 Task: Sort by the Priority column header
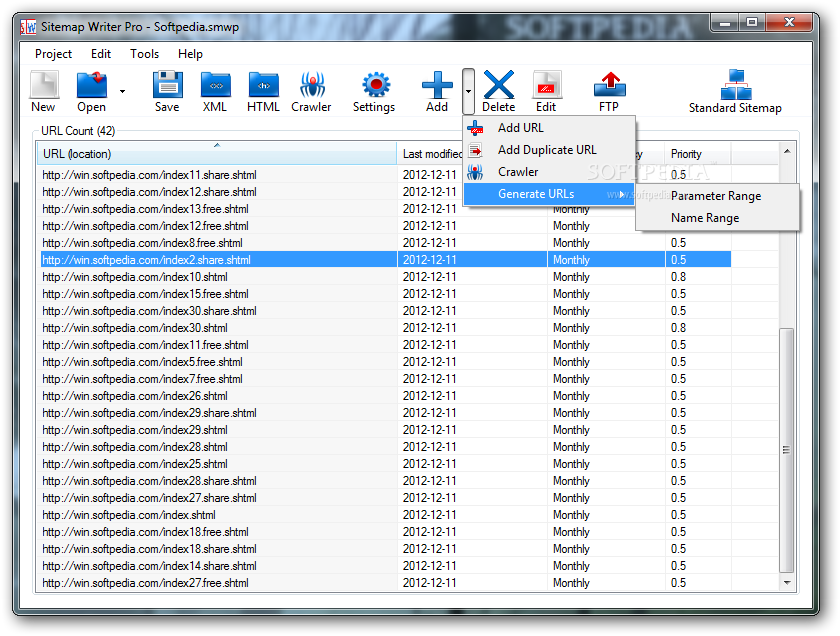(698, 154)
